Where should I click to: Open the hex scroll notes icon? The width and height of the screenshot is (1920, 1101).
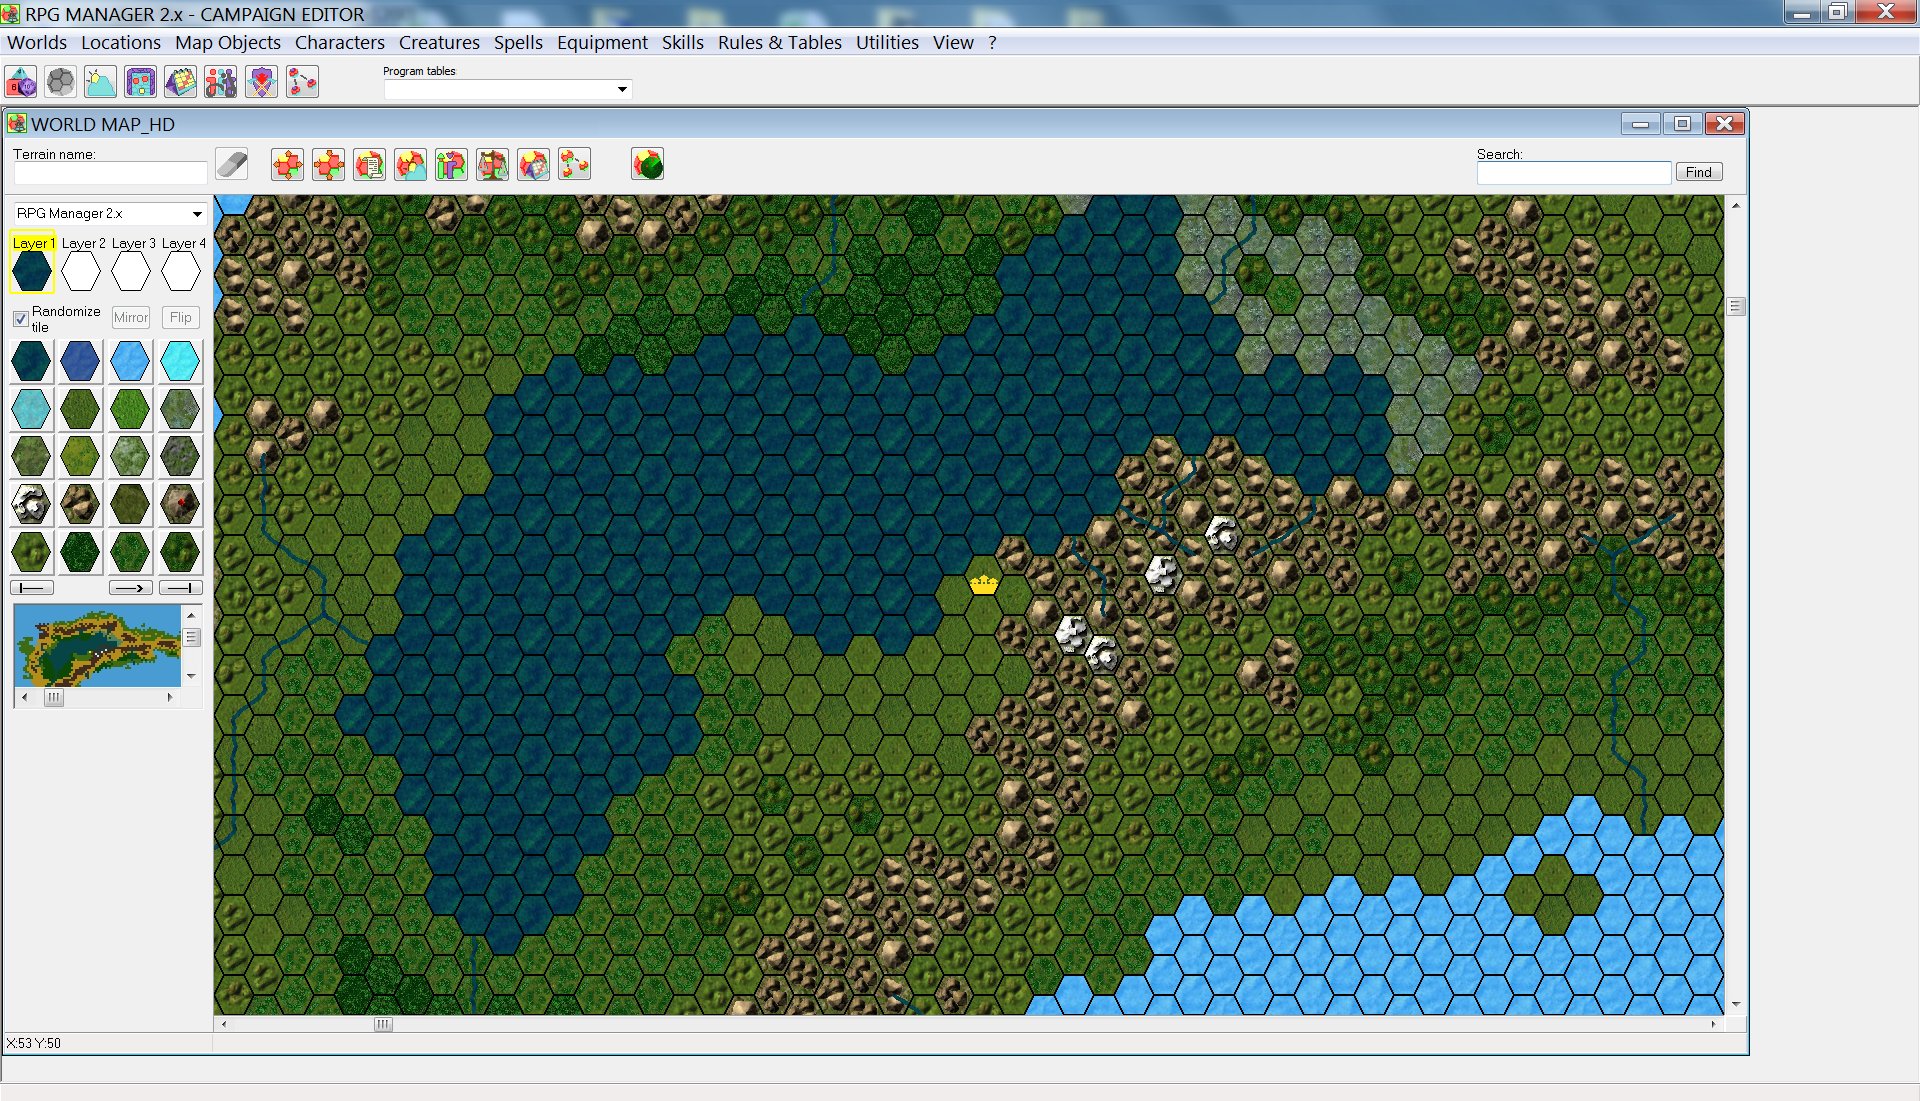point(370,164)
